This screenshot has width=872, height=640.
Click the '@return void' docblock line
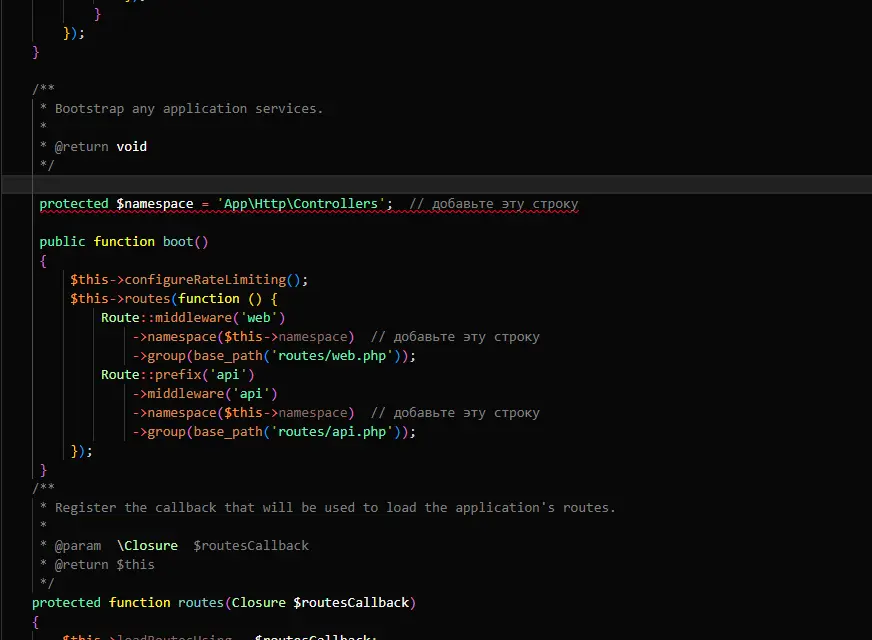coord(101,147)
